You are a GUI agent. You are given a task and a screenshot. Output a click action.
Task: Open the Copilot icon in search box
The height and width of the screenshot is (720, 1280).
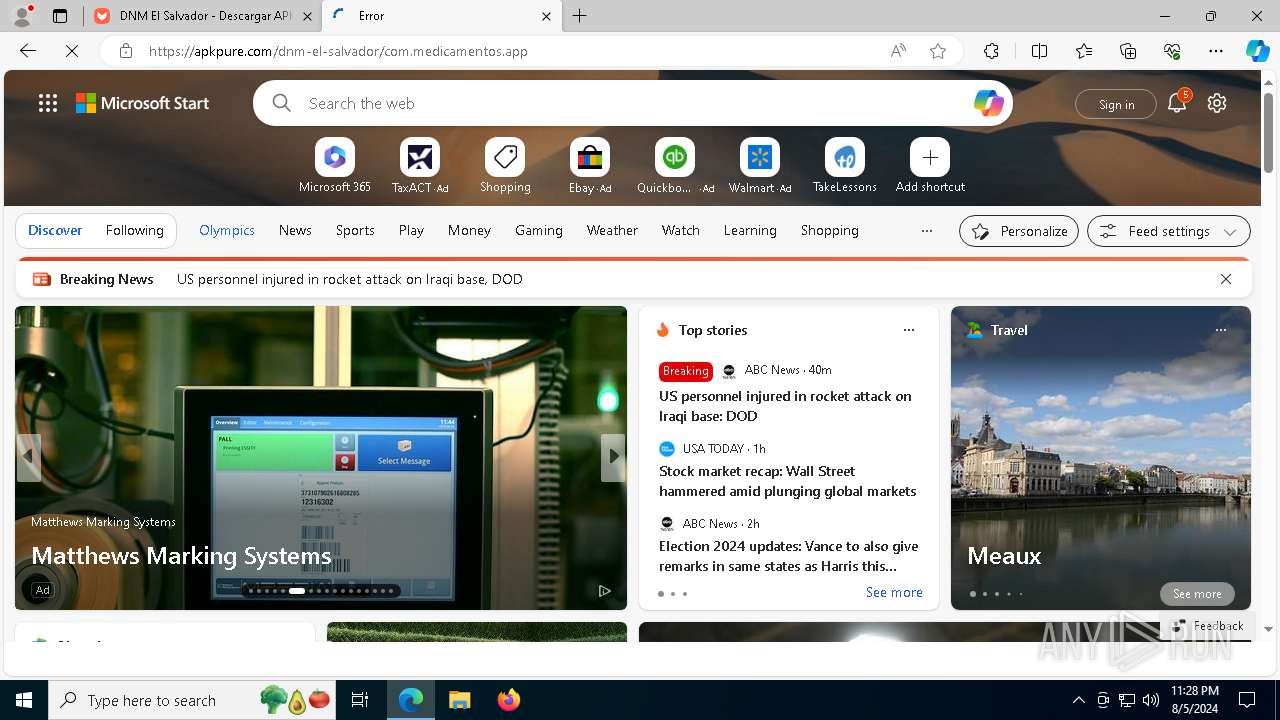(x=988, y=103)
